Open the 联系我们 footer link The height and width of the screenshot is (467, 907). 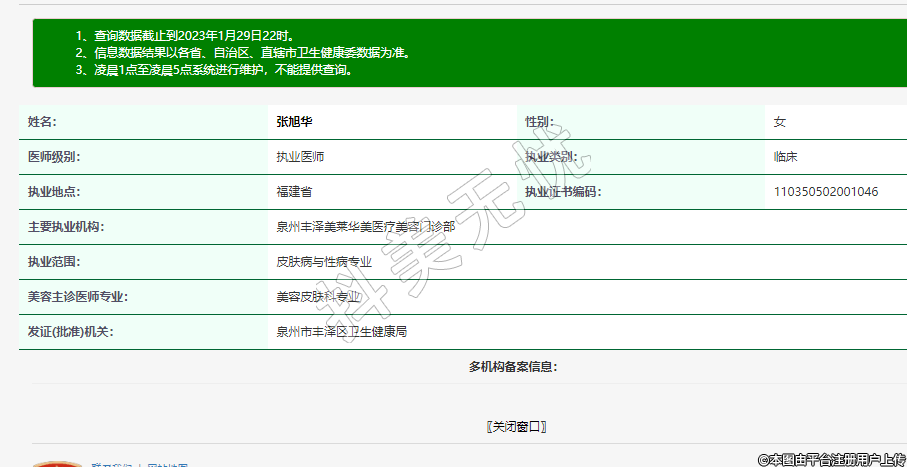[111, 465]
